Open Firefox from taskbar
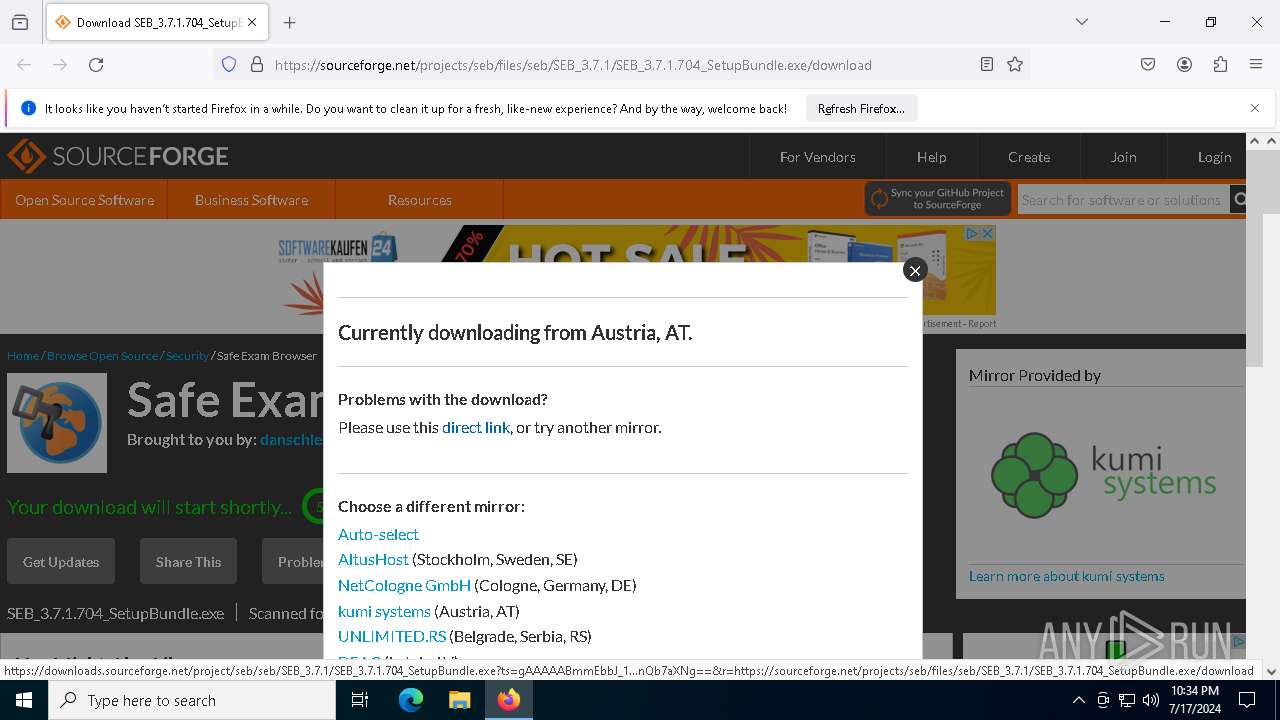 click(509, 700)
